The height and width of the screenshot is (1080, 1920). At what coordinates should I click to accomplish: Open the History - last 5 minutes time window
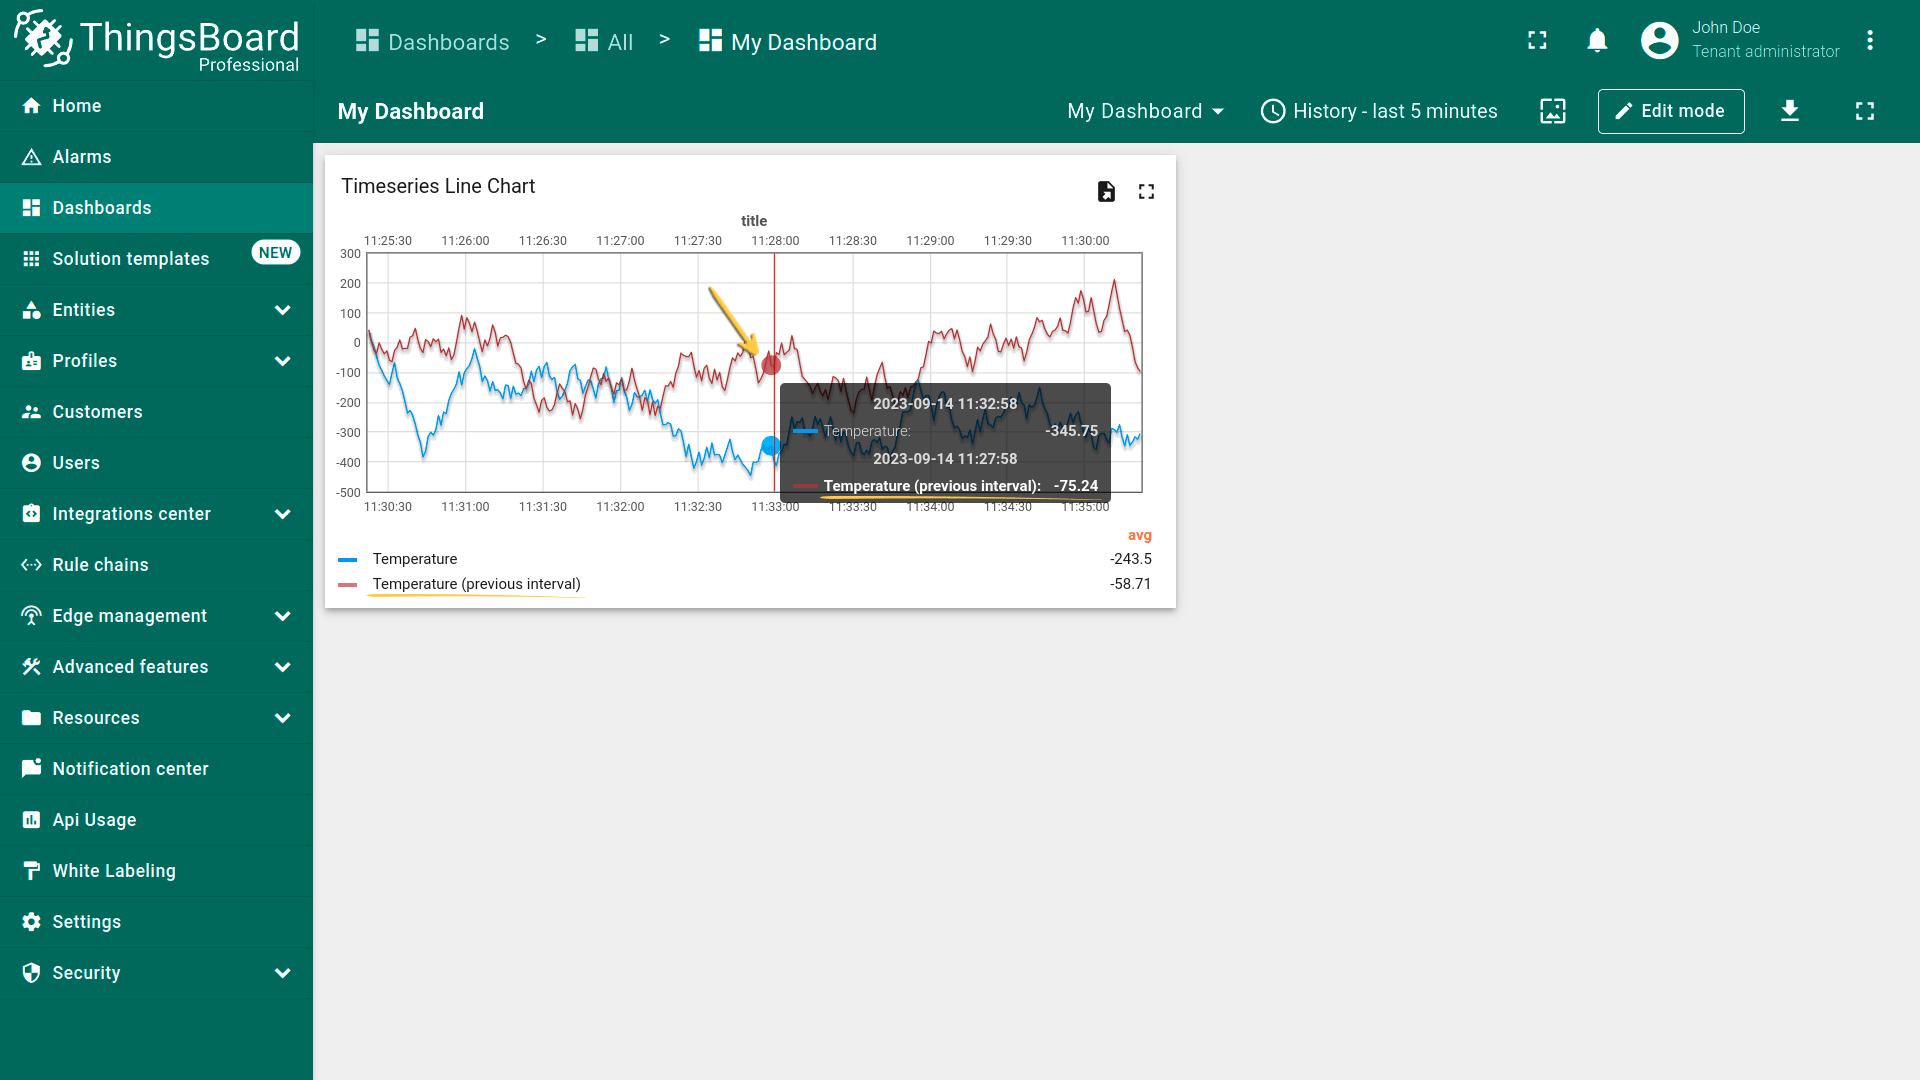pyautogui.click(x=1379, y=111)
